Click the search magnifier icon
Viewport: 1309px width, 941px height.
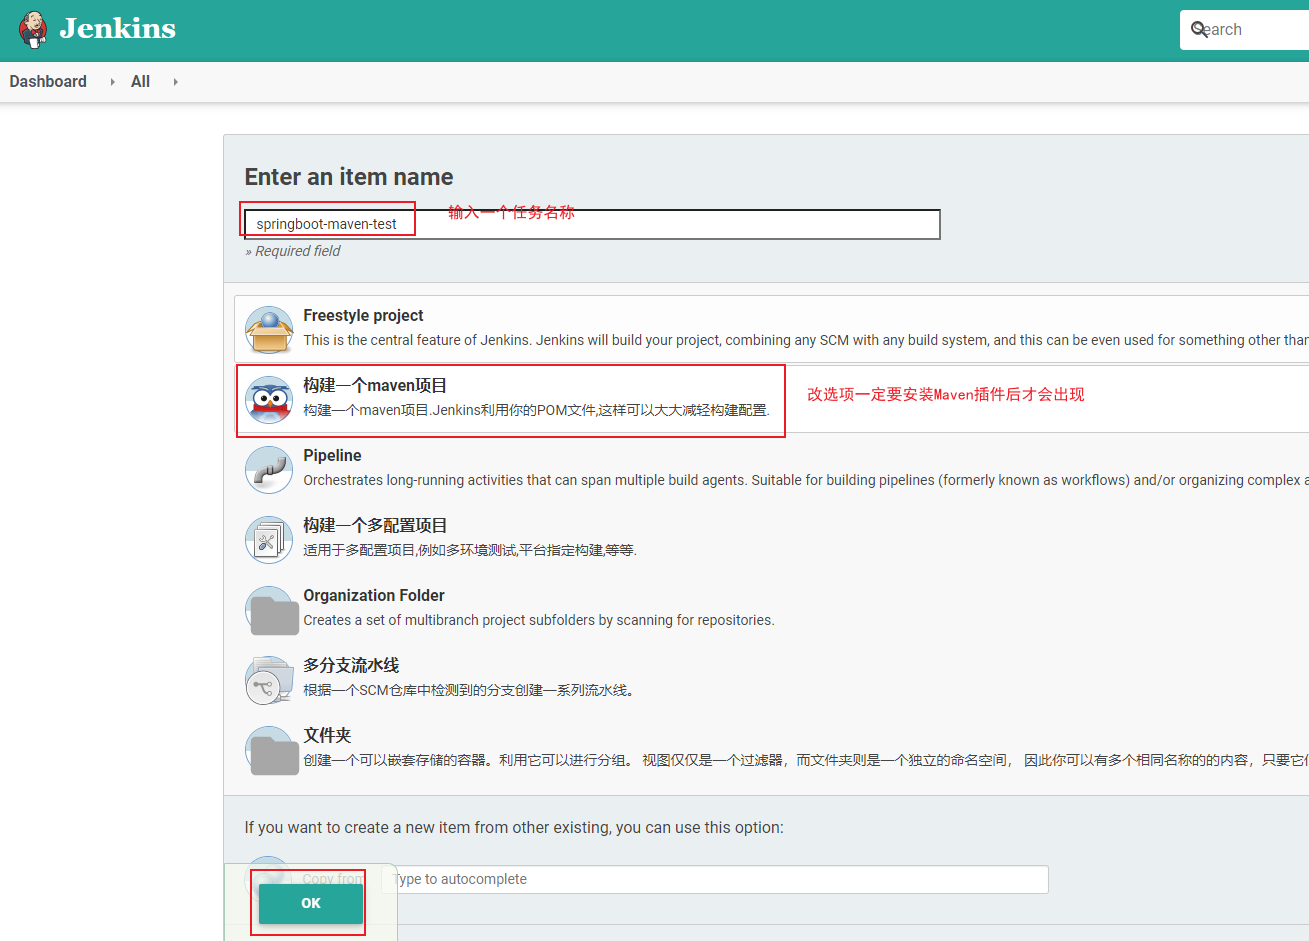click(x=1199, y=30)
